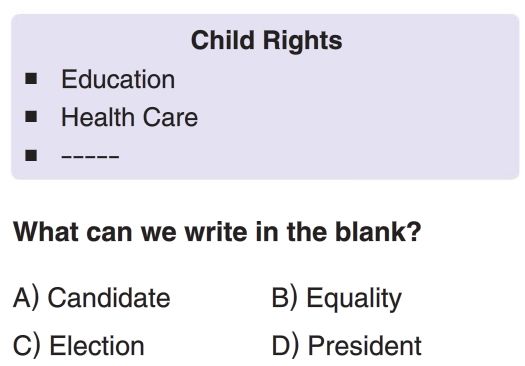The image size is (525, 366).
Task: Choose the answer word Election
Action: (97, 346)
